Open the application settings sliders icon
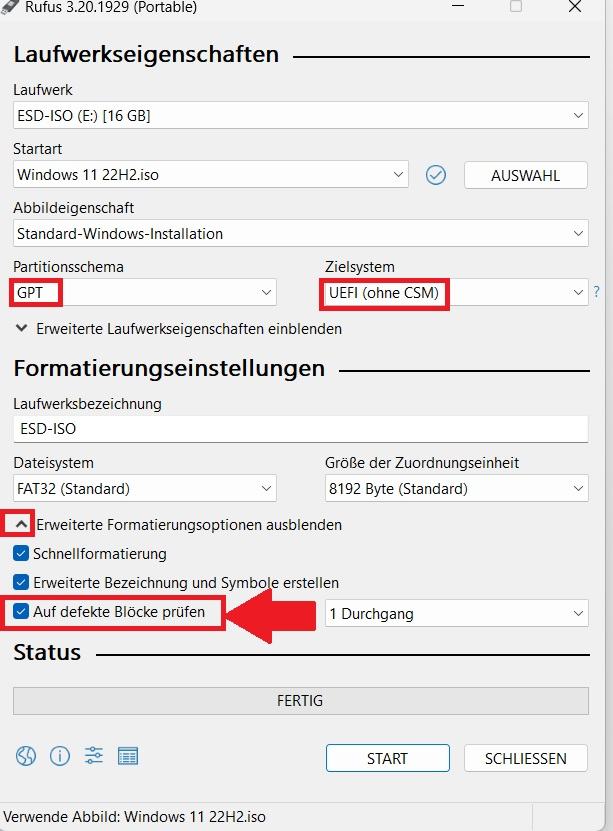613x831 pixels. (x=94, y=756)
